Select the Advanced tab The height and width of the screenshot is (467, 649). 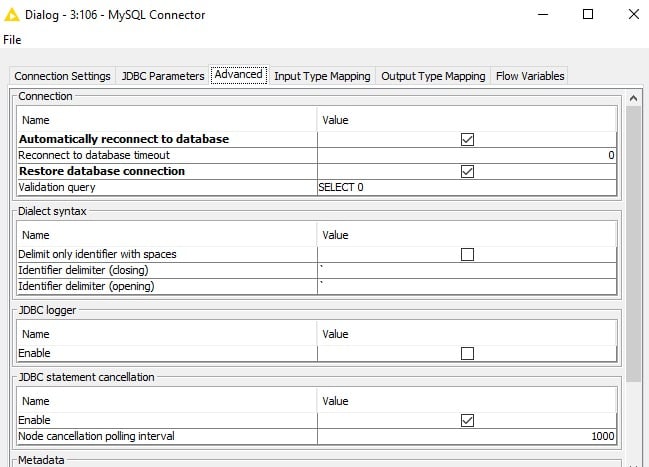[239, 75]
